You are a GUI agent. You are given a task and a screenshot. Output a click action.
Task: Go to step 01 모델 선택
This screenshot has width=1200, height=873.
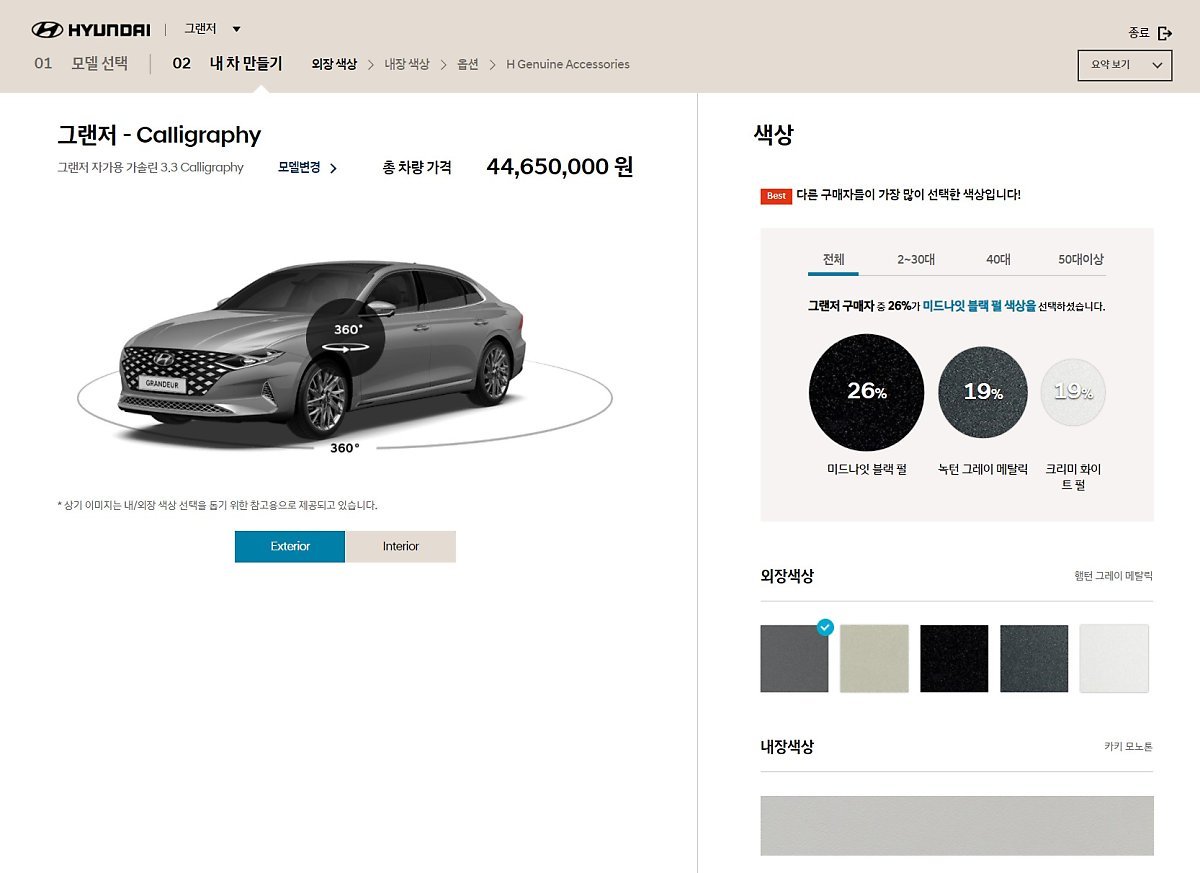coord(81,63)
